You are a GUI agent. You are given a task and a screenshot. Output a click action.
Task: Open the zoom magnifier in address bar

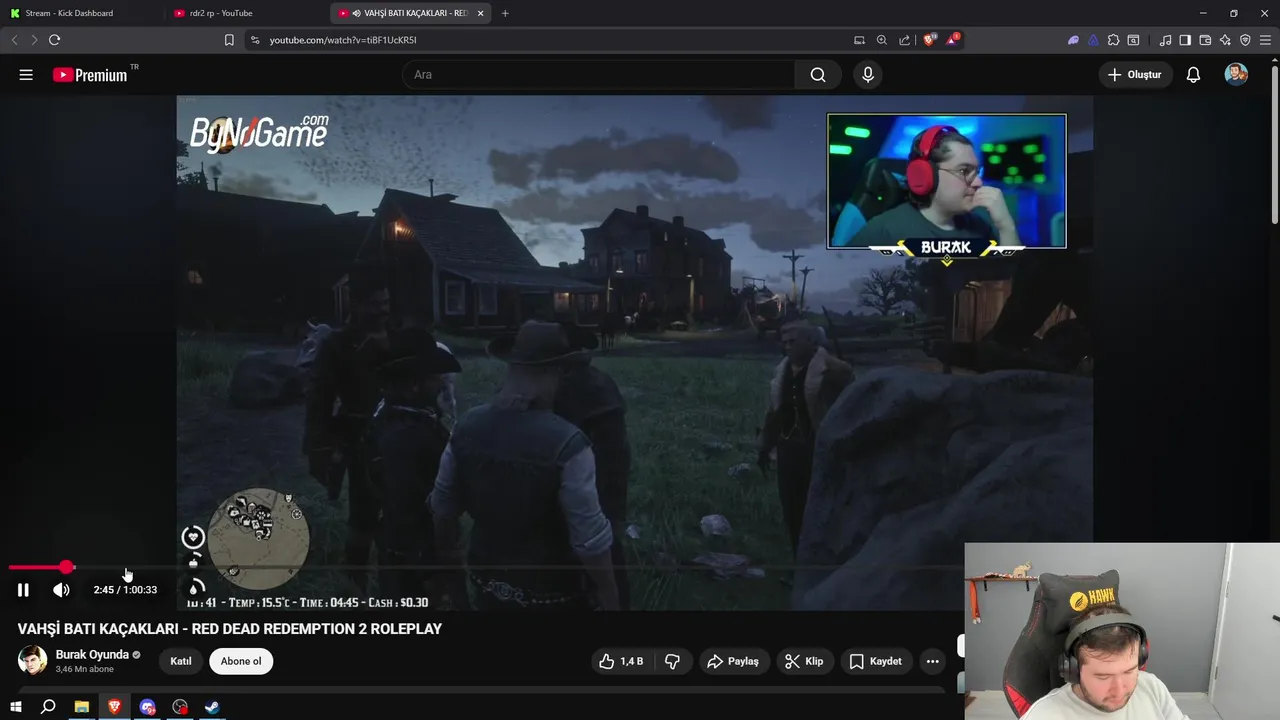click(x=882, y=40)
